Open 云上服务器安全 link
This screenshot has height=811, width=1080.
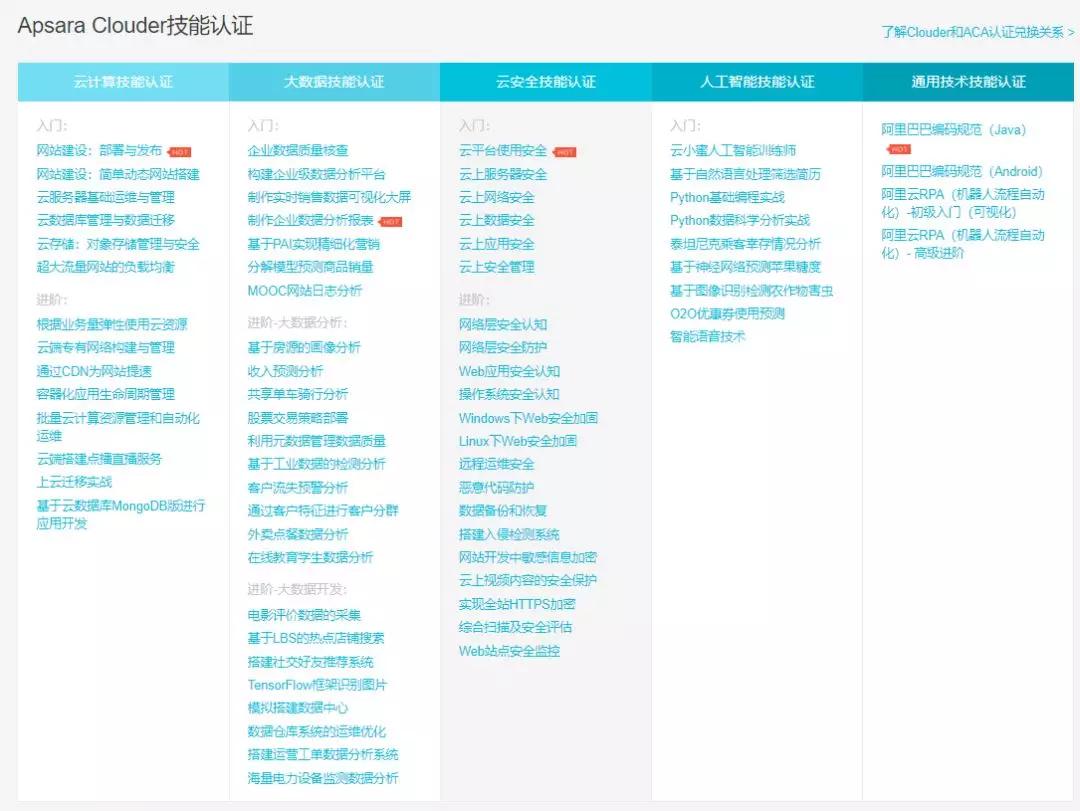pos(503,174)
